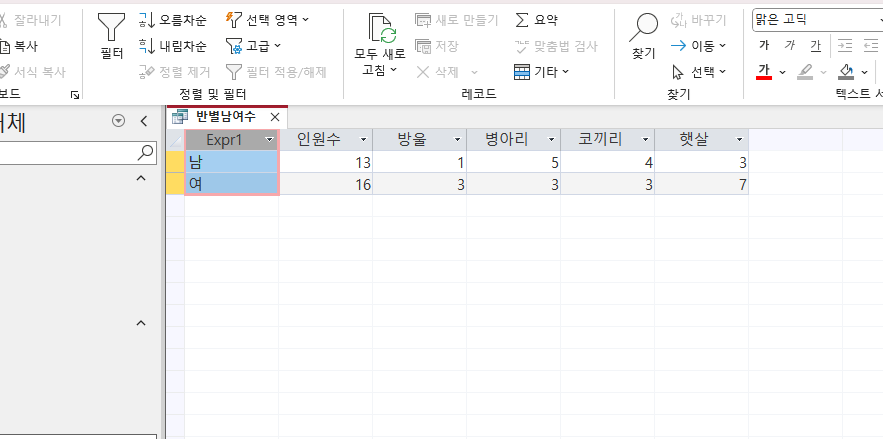Click the font color red swatch
The image size is (883, 439).
[764, 72]
